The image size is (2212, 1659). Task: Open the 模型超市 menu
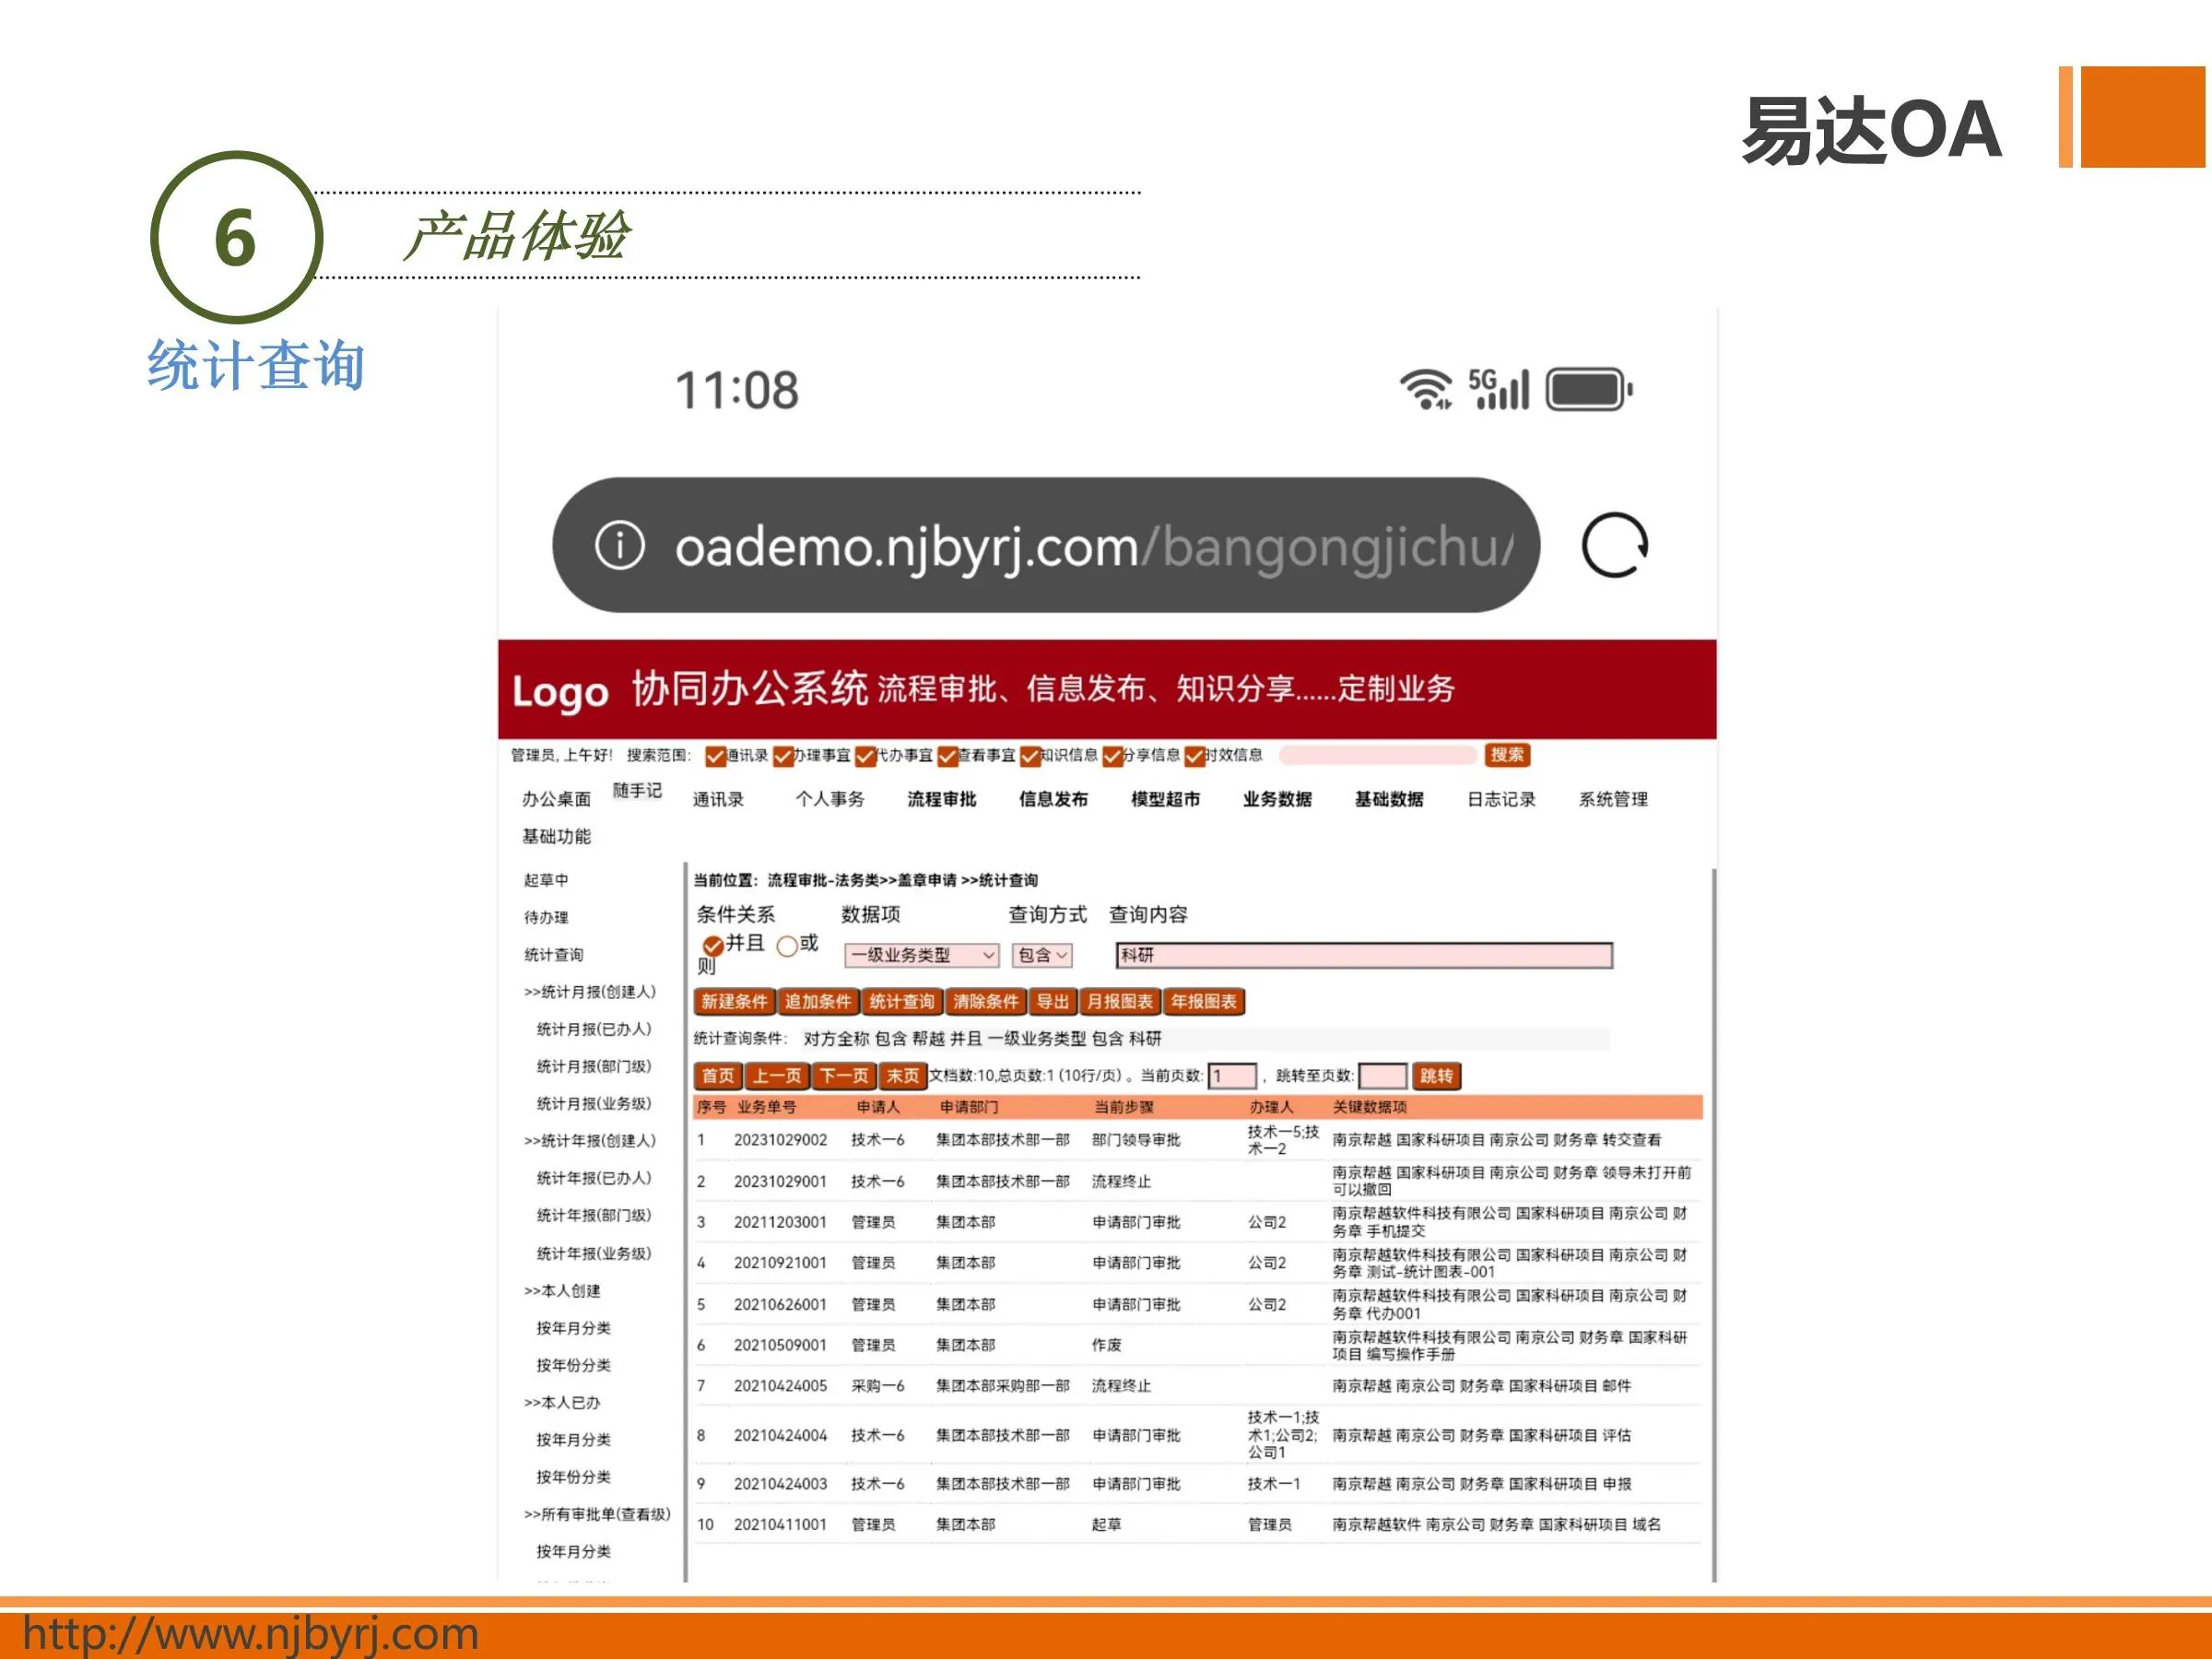coord(1166,799)
